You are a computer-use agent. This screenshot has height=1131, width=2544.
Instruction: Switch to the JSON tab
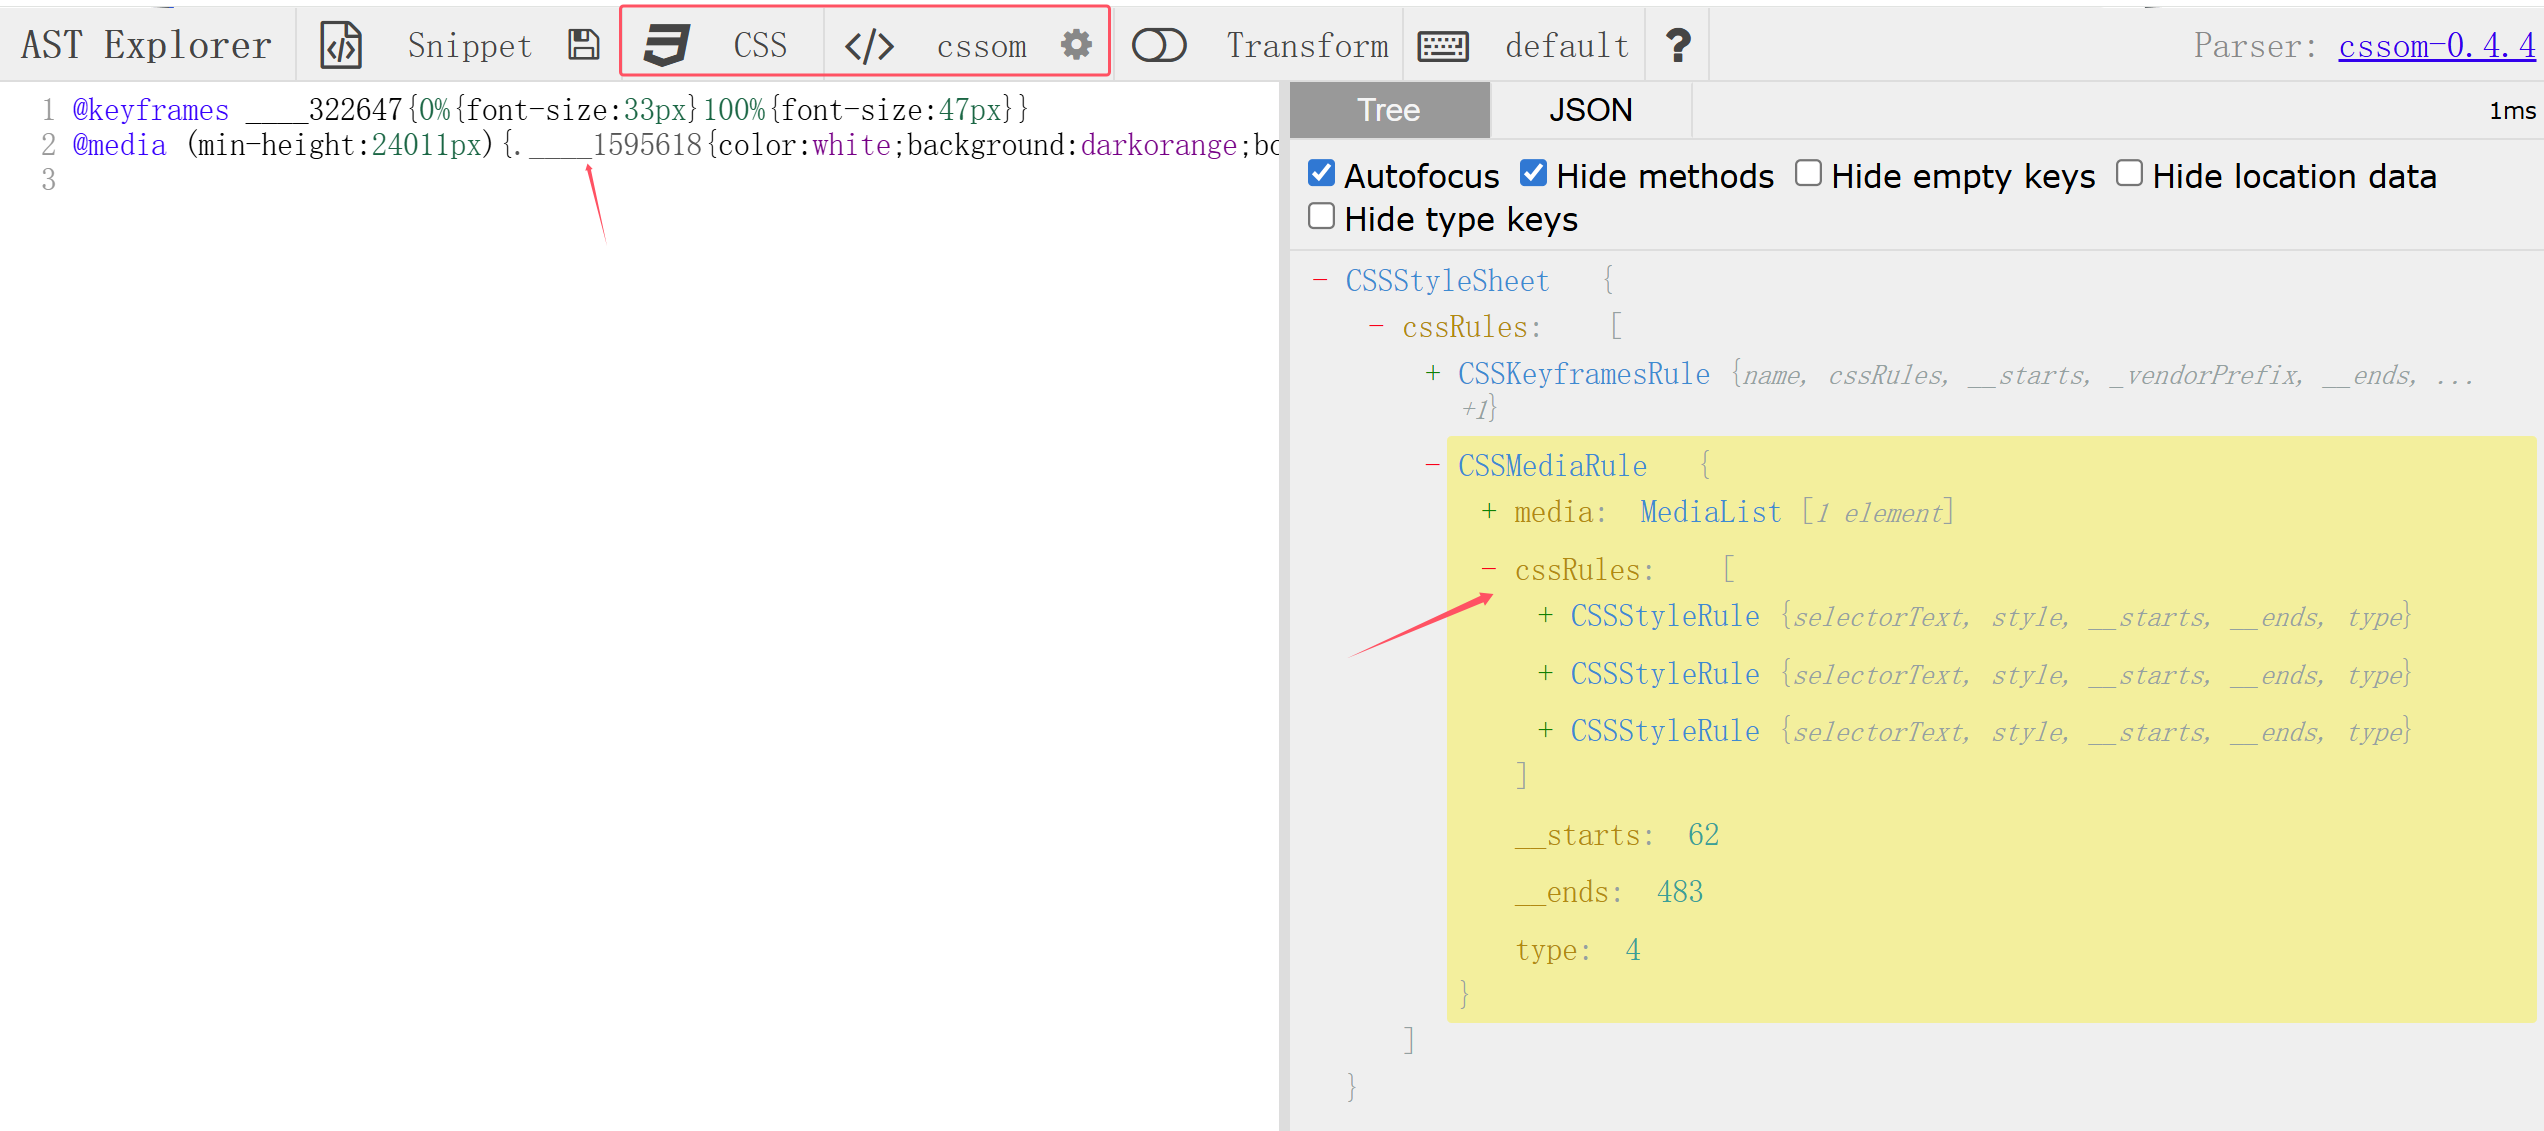click(1590, 110)
